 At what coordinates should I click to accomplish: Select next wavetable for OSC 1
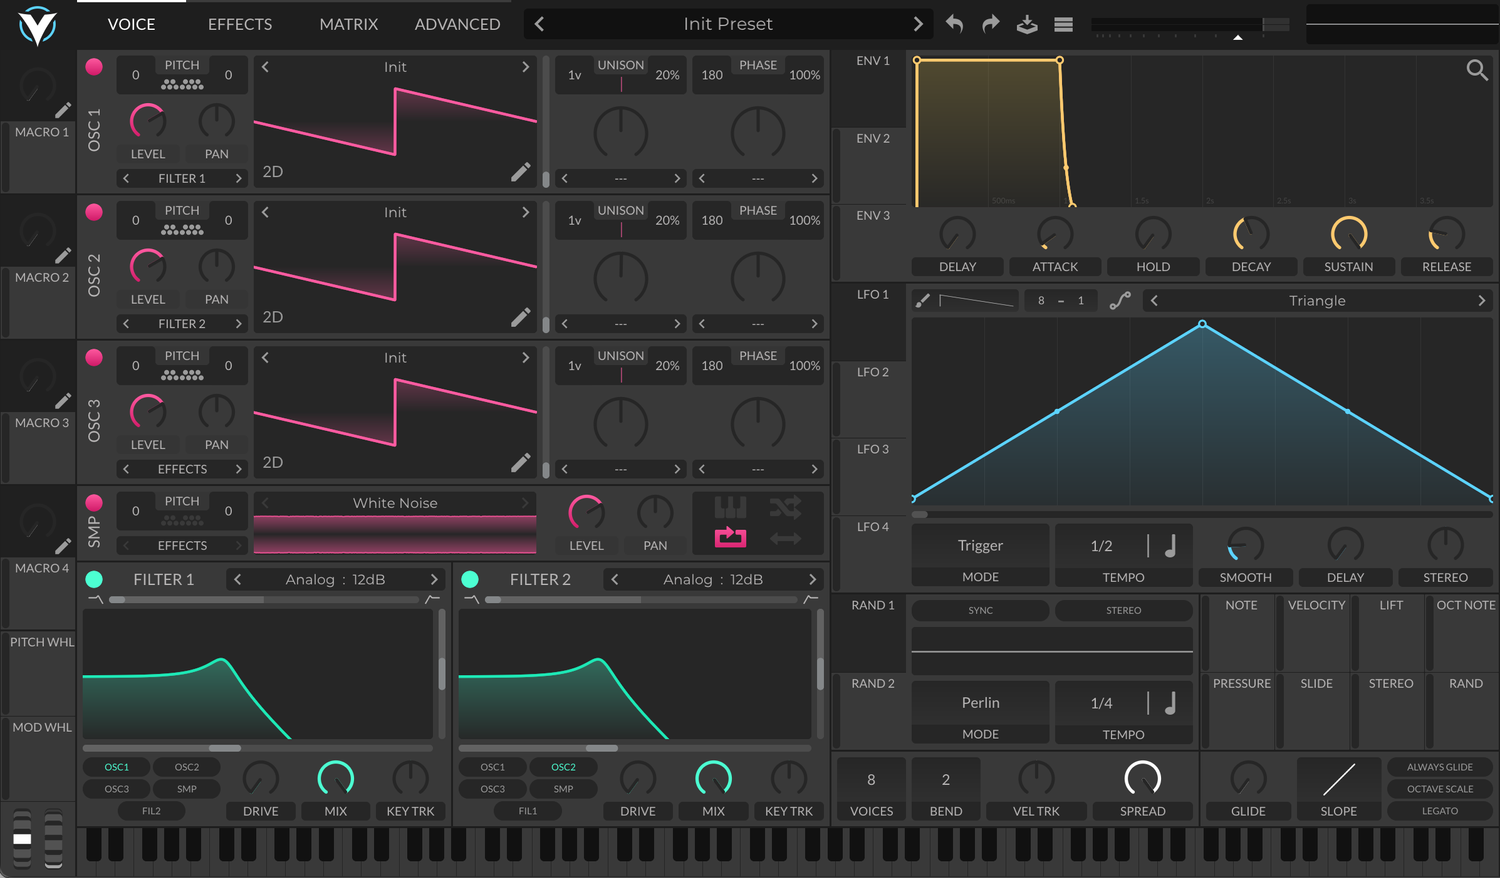[x=525, y=67]
